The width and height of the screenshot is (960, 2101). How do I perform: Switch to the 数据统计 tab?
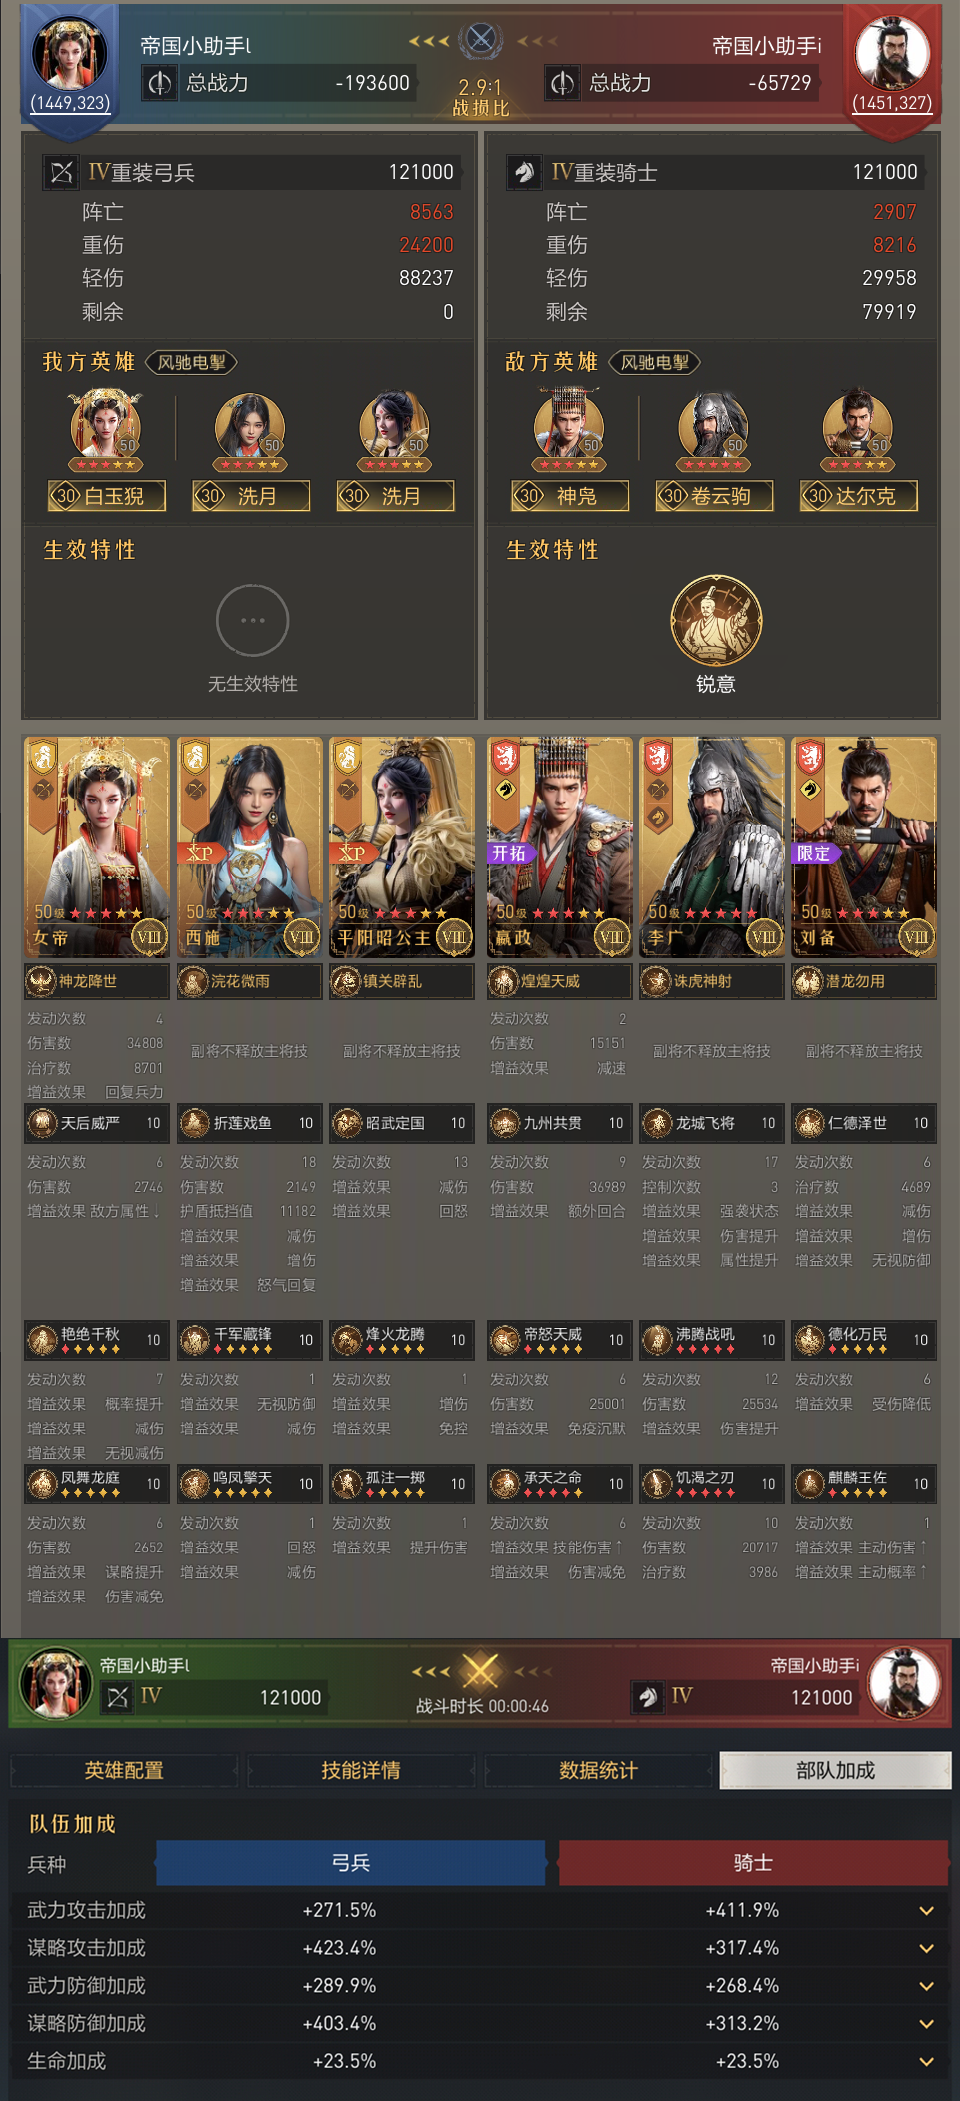click(x=598, y=1770)
